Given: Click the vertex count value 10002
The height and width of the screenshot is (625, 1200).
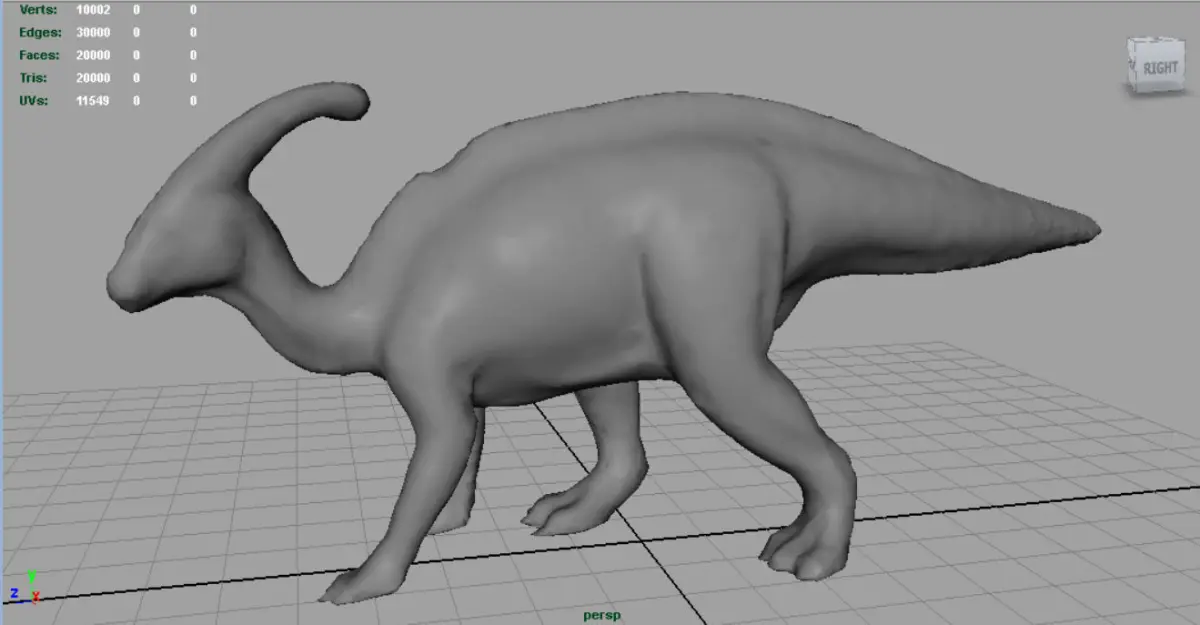Looking at the screenshot, I should (x=93, y=10).
